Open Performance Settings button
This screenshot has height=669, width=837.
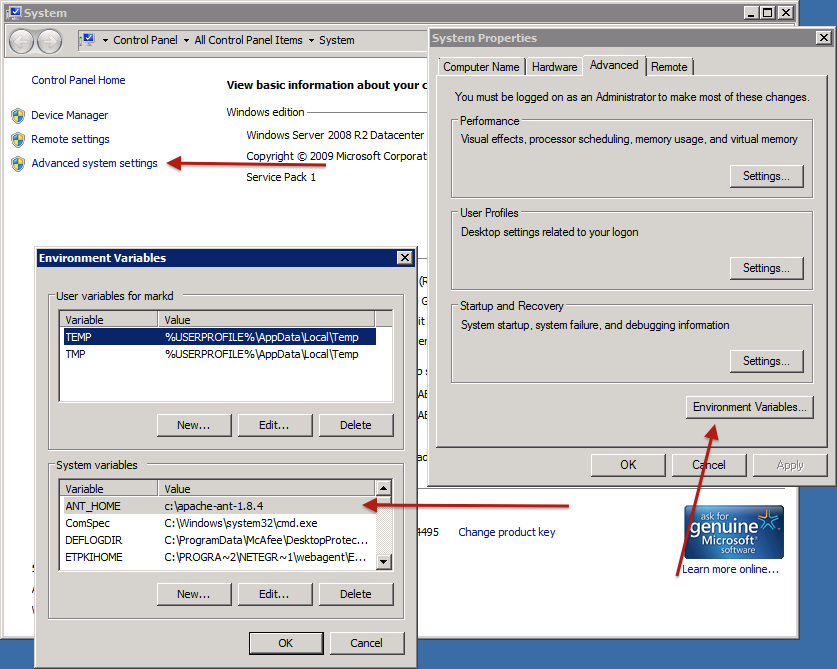pos(766,176)
